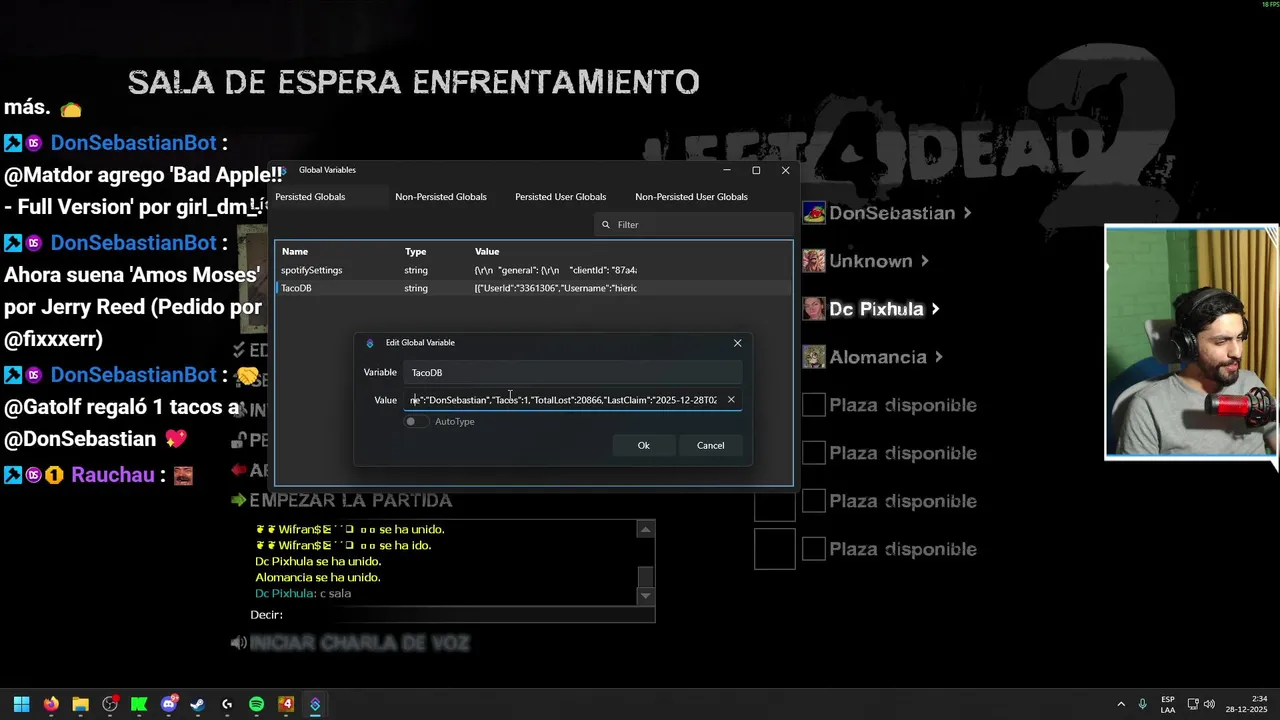Sort variables by the Value column header

point(487,252)
